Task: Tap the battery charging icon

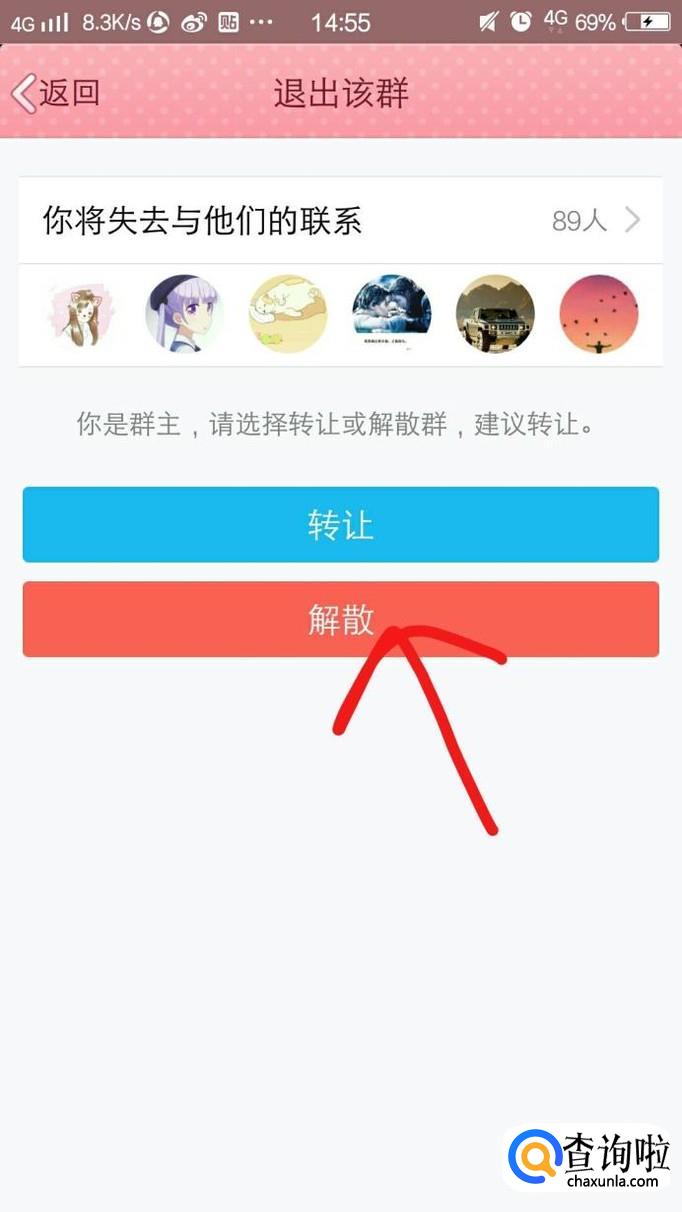Action: (x=646, y=22)
